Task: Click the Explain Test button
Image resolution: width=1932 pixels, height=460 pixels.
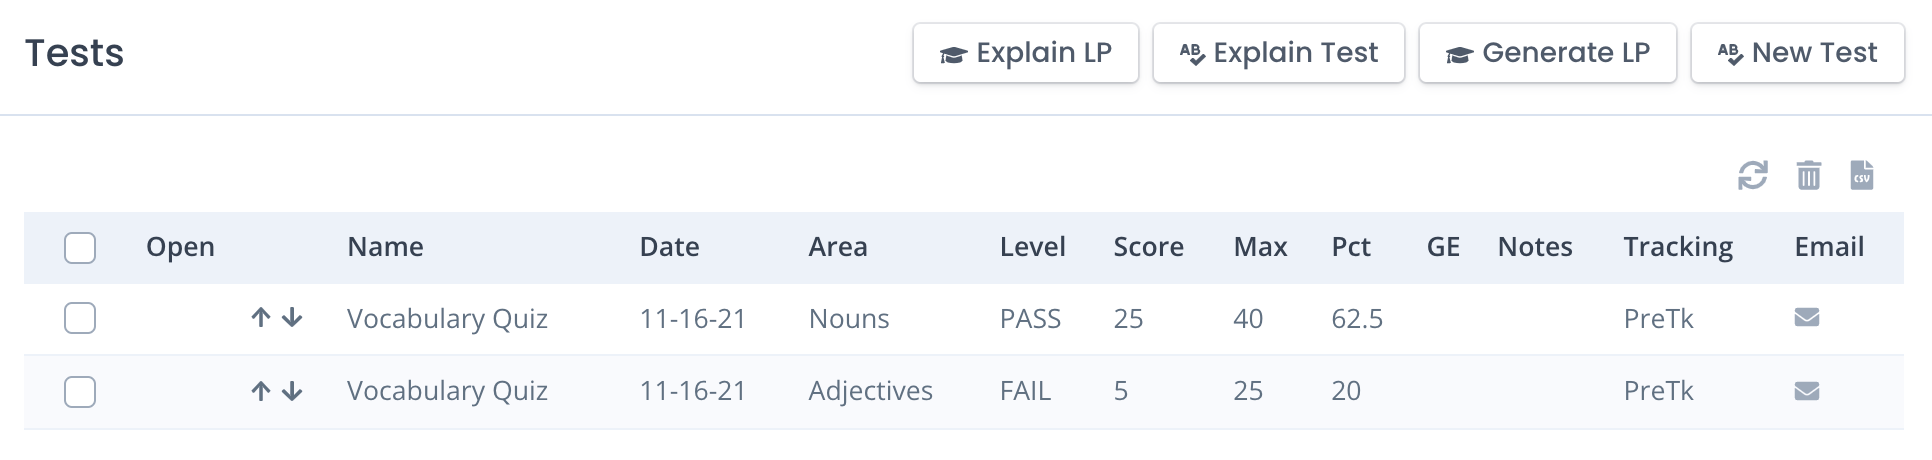Action: click(1278, 53)
